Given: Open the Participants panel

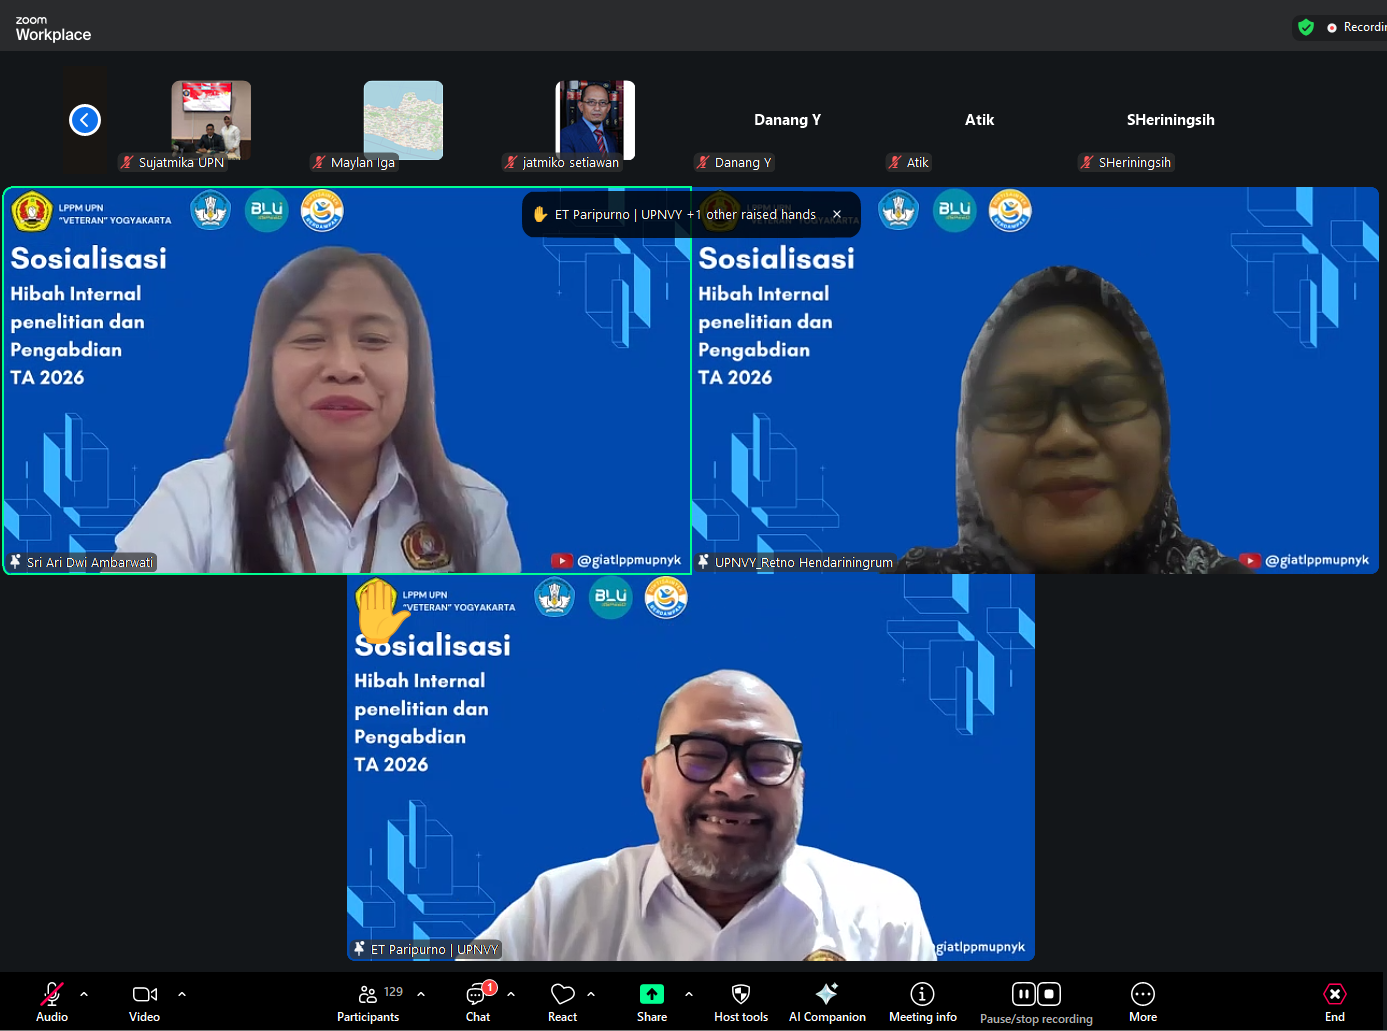Looking at the screenshot, I should click(x=368, y=1002).
